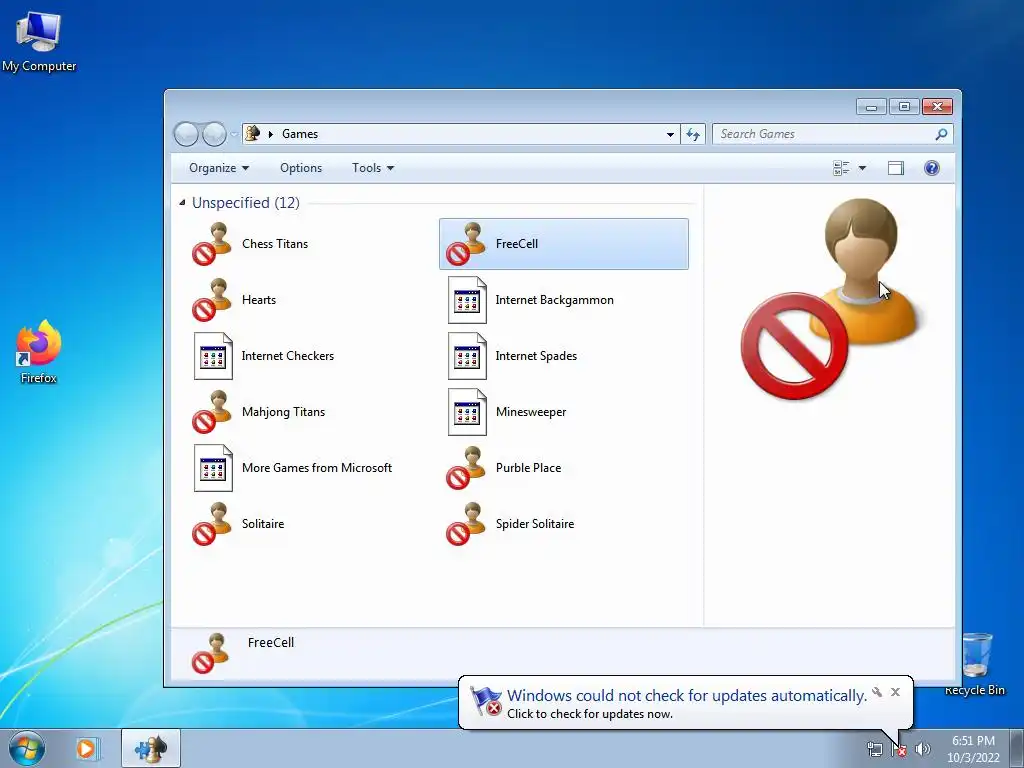Click the Games folder icon in address bar
The width and height of the screenshot is (1024, 768).
tap(252, 133)
